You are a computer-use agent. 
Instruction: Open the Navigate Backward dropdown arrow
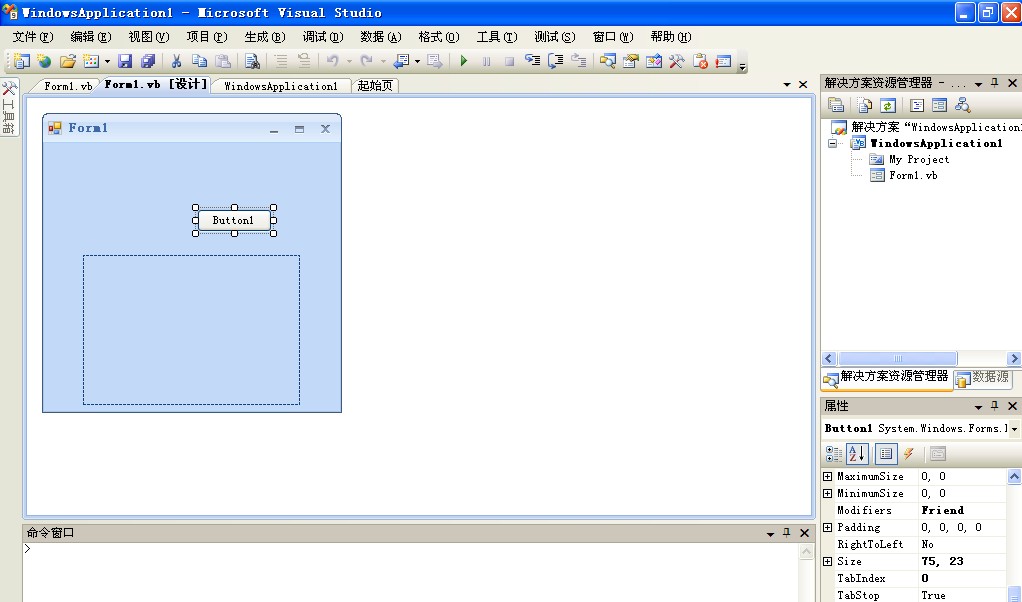click(417, 61)
